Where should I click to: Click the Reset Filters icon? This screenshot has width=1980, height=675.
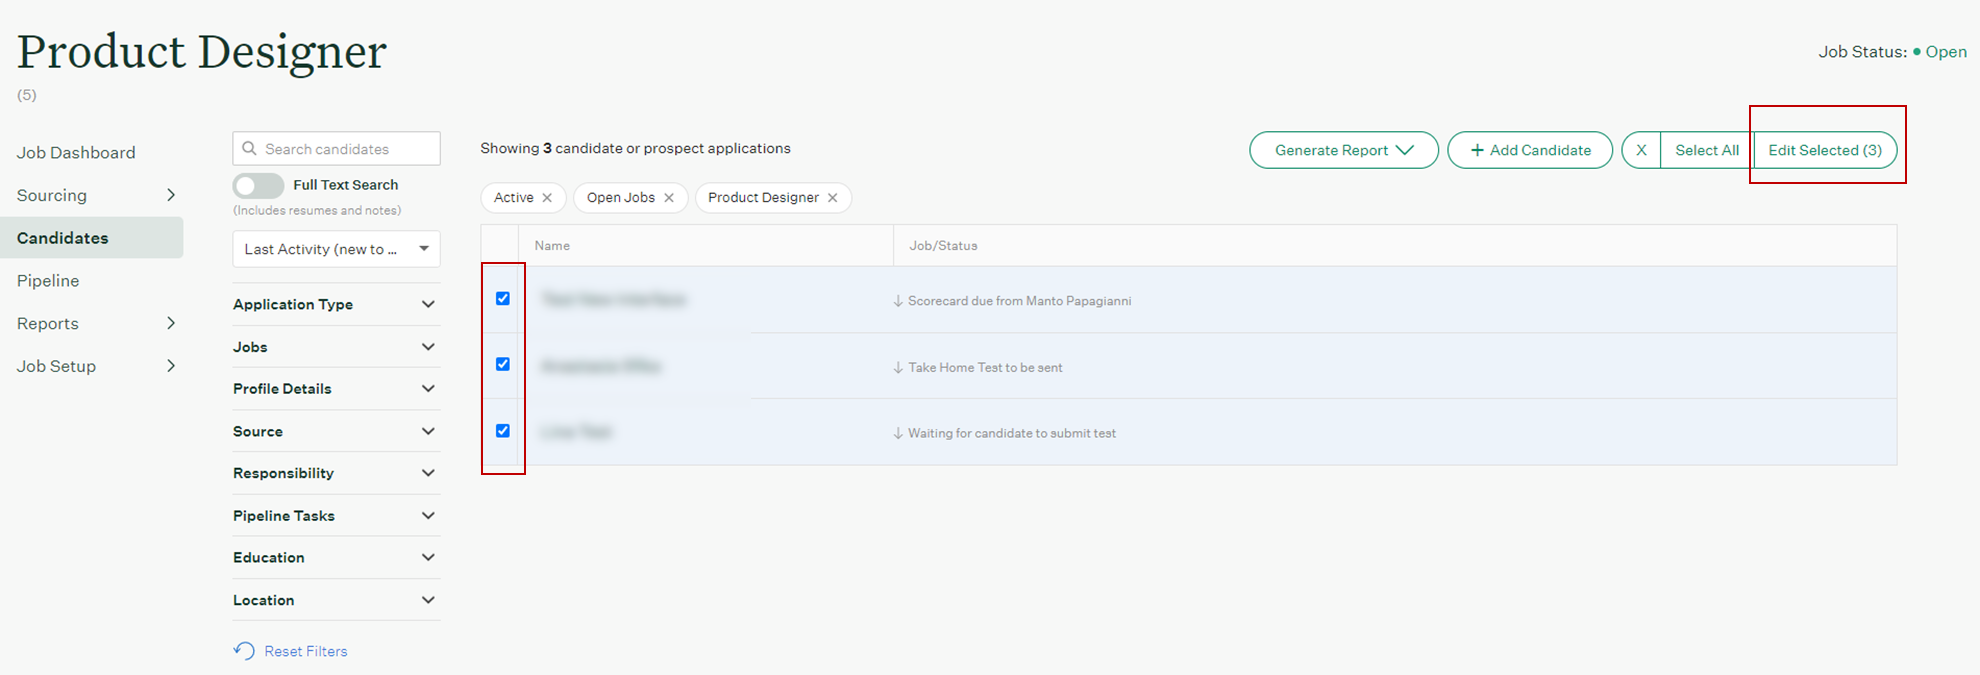coord(244,651)
